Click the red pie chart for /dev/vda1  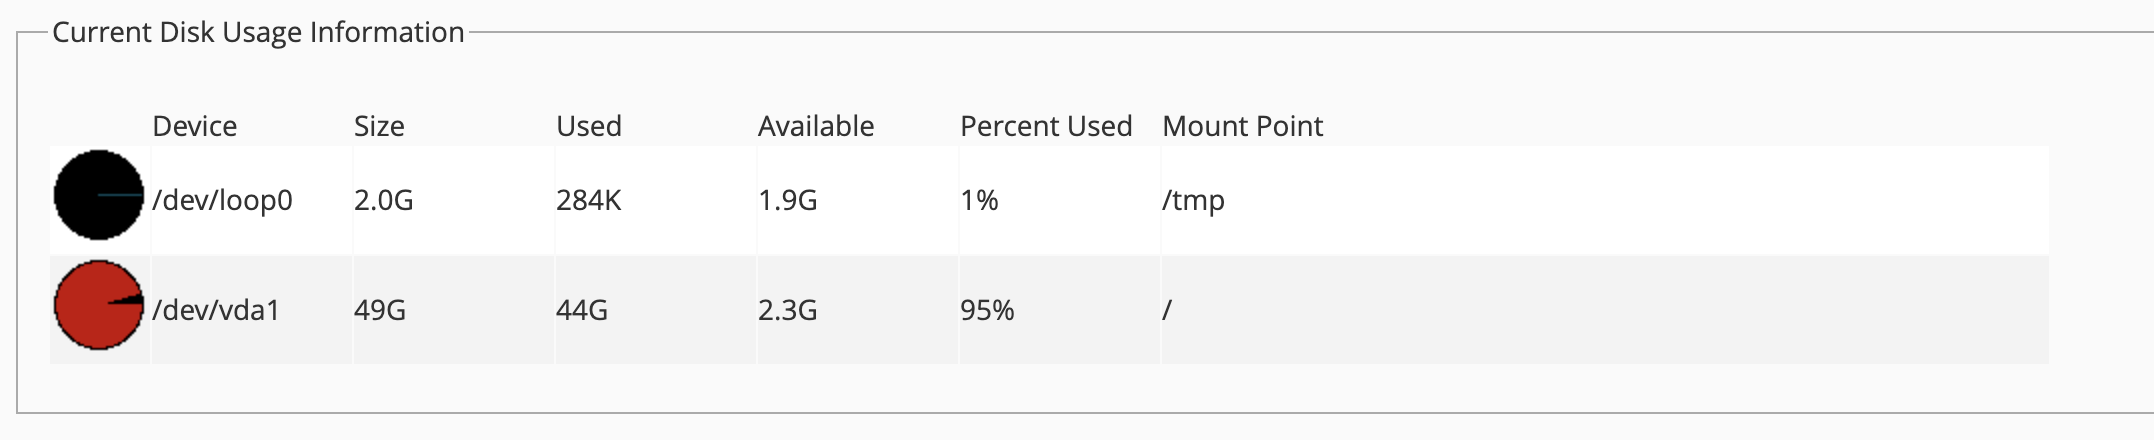(98, 306)
